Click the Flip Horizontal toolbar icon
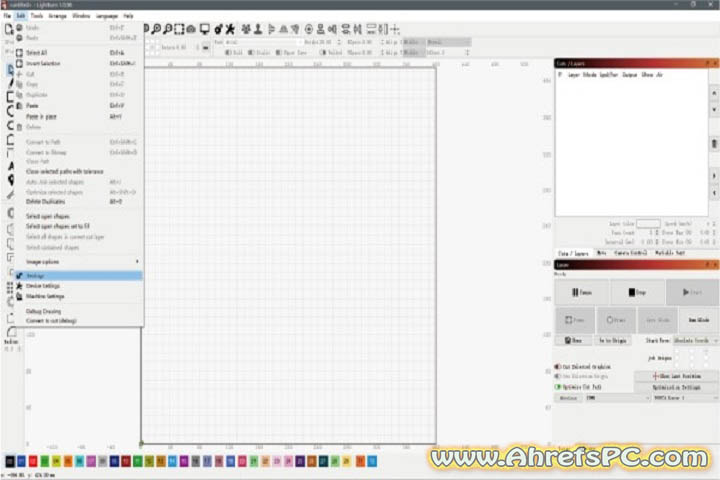 point(272,29)
